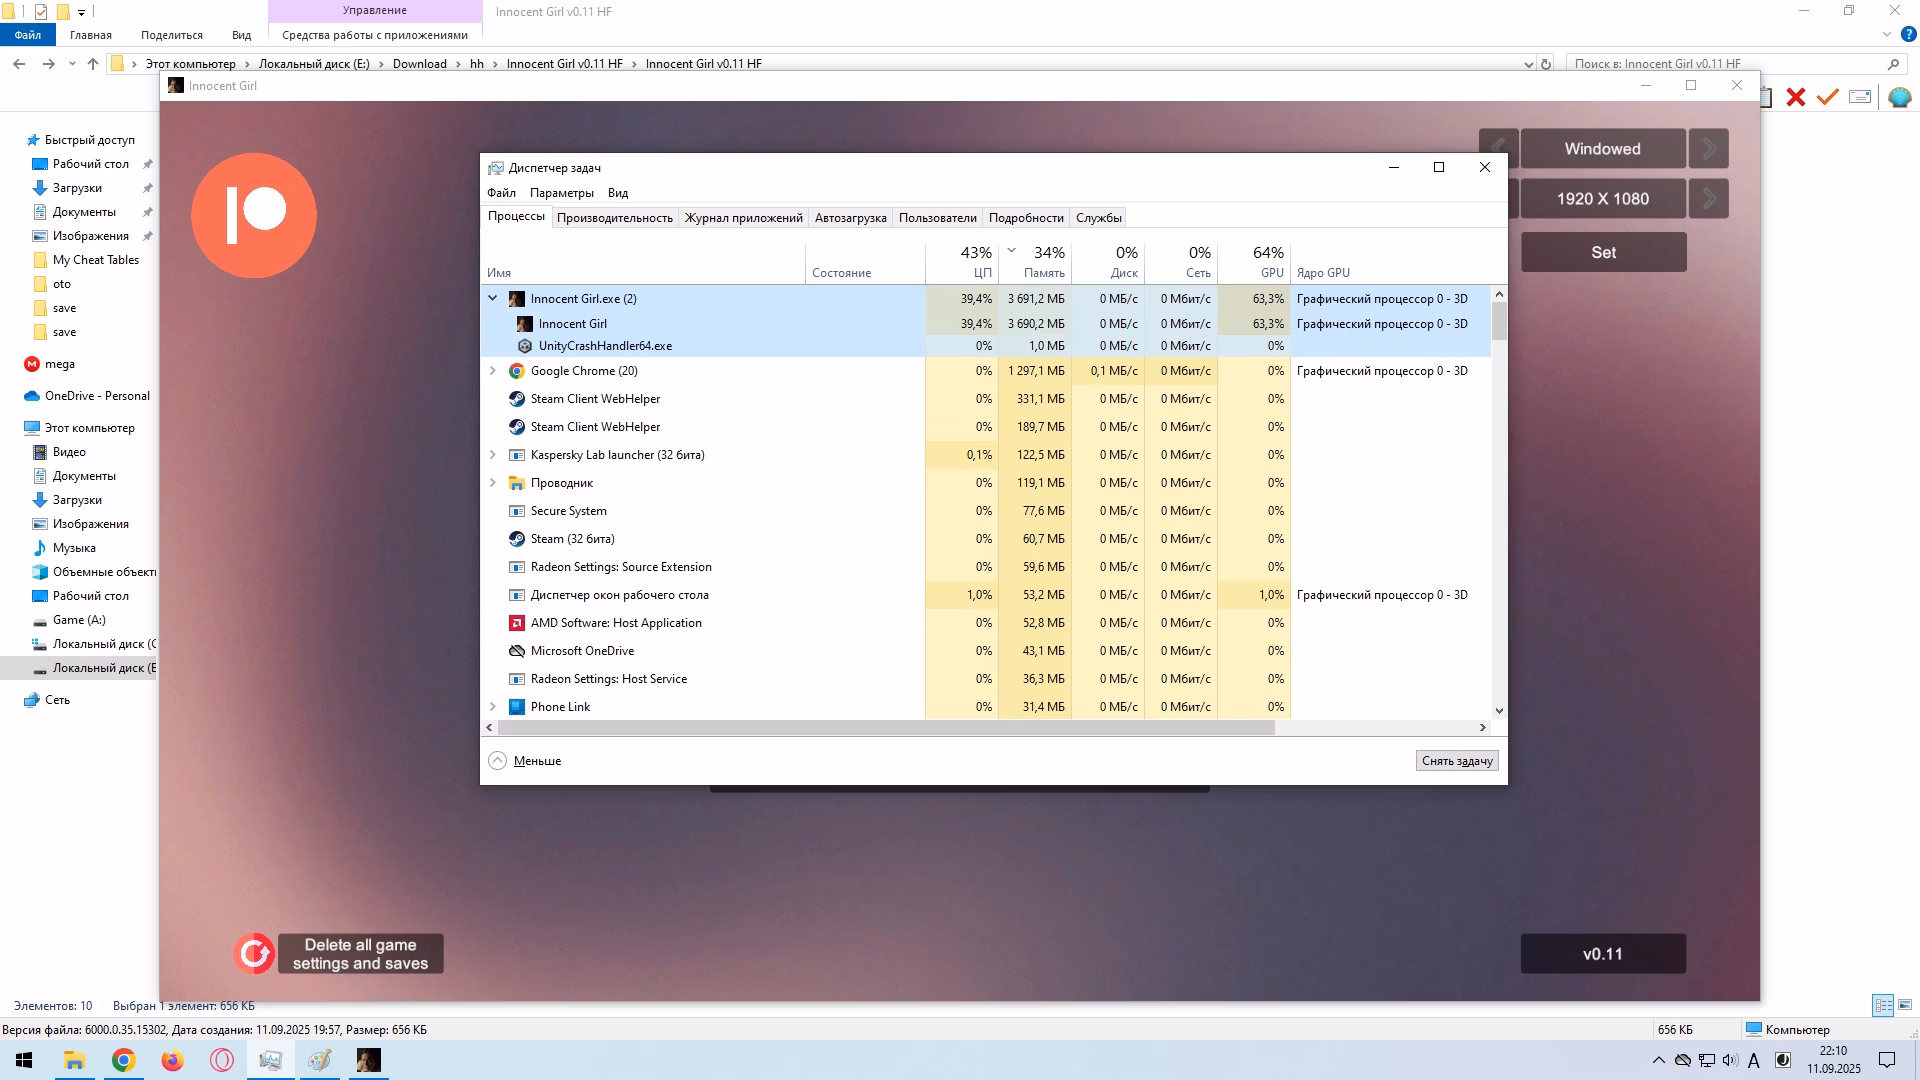The image size is (1920, 1080).
Task: Click the Windowed display mode button
Action: pyautogui.click(x=1602, y=149)
